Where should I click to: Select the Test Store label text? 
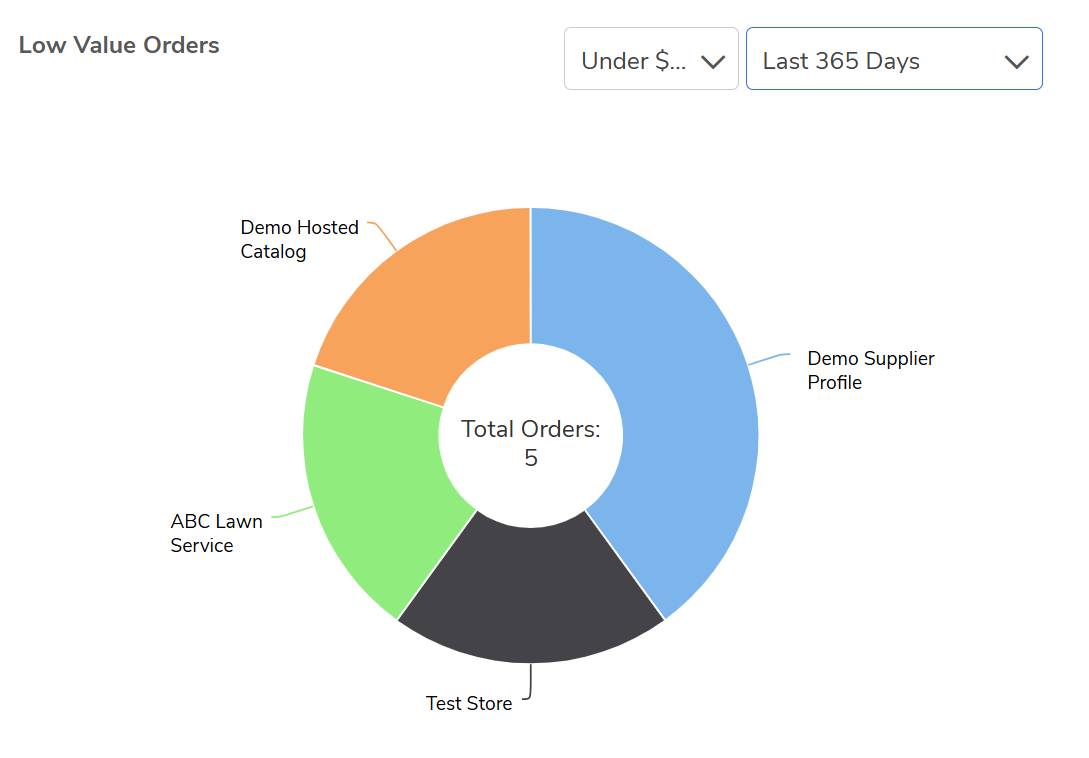468,704
